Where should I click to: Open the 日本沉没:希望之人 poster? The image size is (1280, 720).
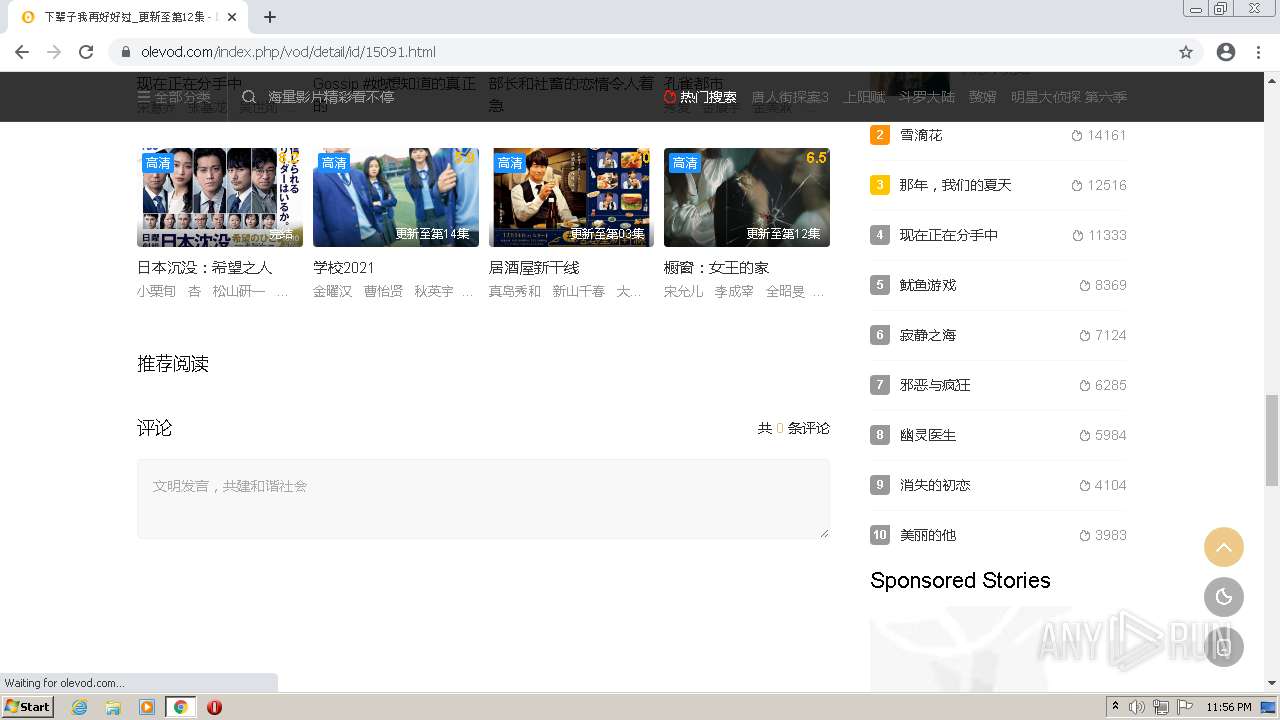tap(220, 197)
